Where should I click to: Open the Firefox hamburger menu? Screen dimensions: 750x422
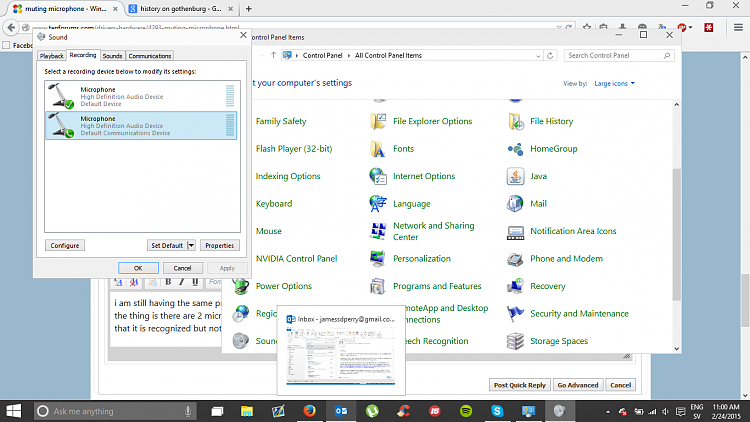click(x=738, y=29)
